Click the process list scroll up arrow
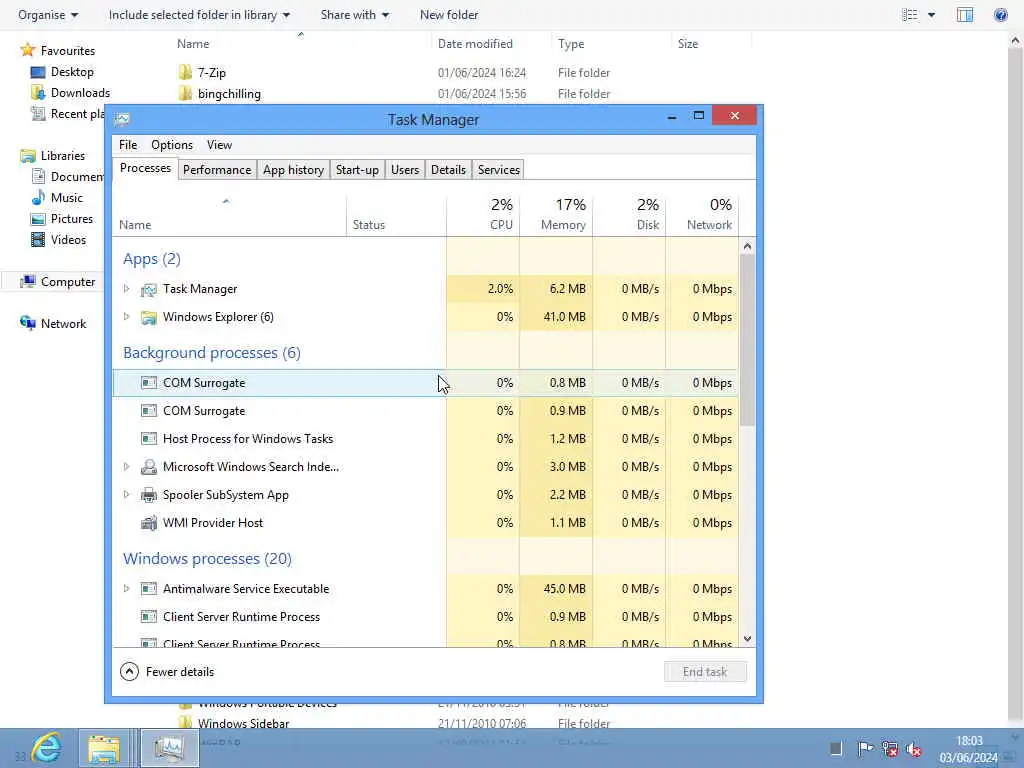This screenshot has height=768, width=1024. click(x=747, y=246)
